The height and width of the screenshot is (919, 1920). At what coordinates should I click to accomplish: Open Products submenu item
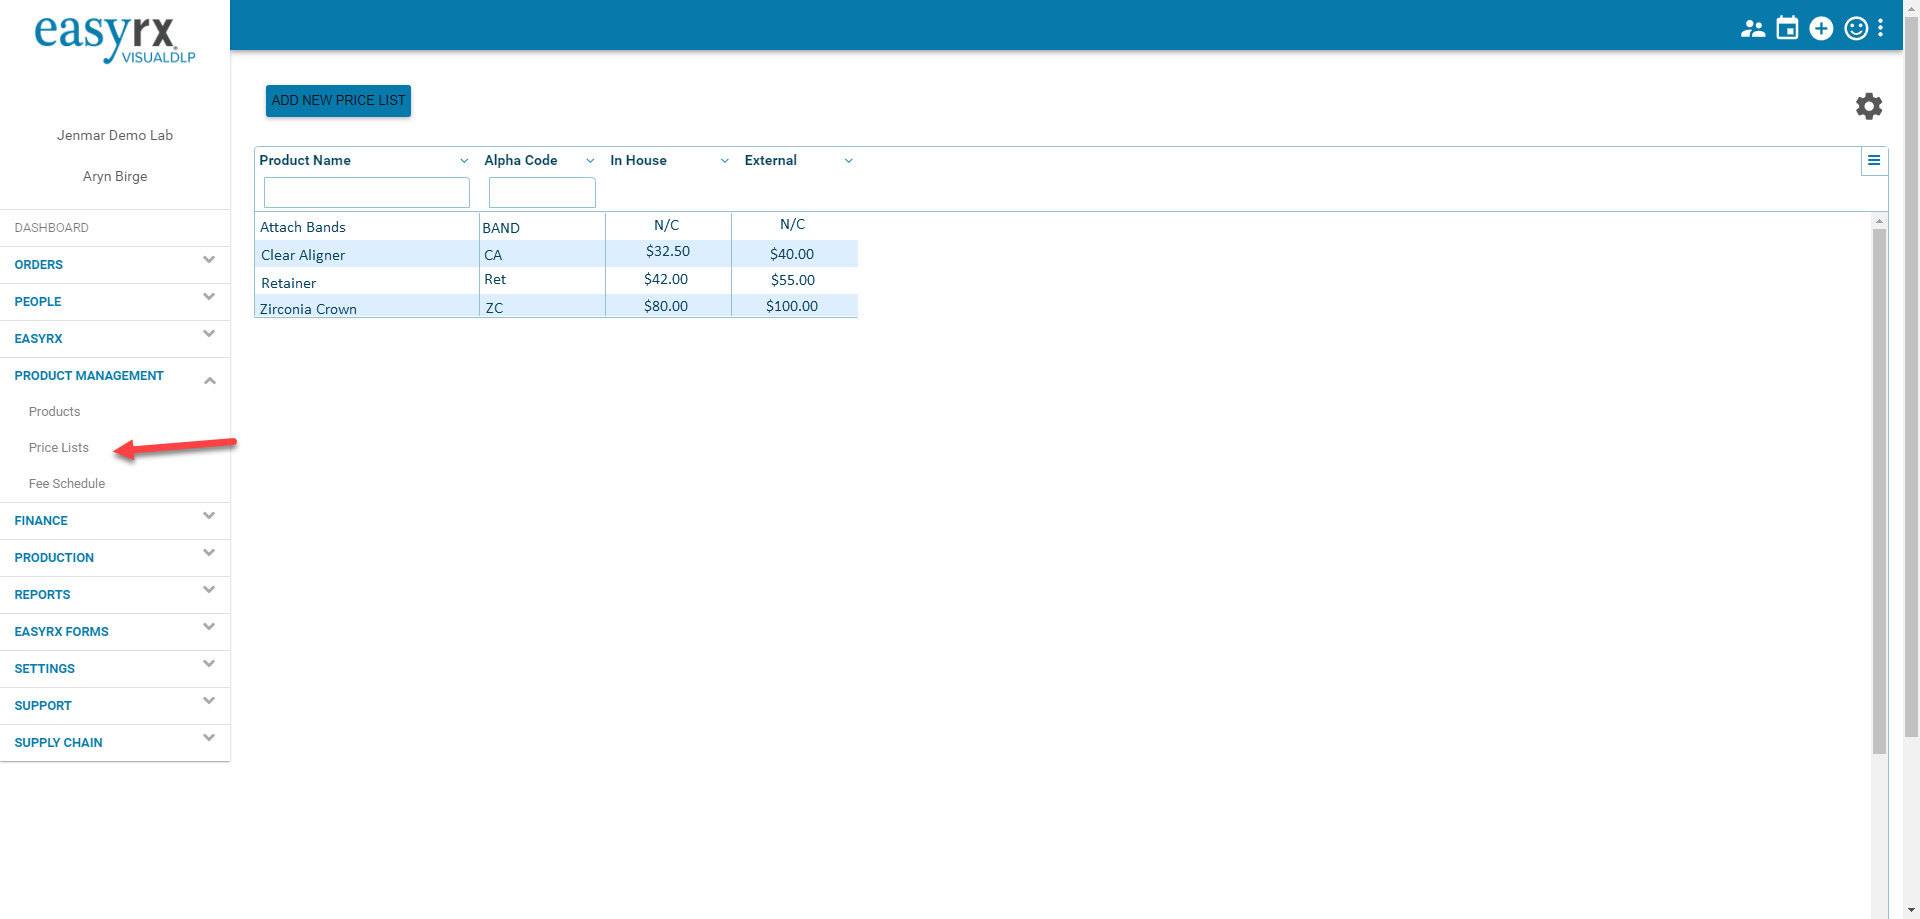click(54, 412)
